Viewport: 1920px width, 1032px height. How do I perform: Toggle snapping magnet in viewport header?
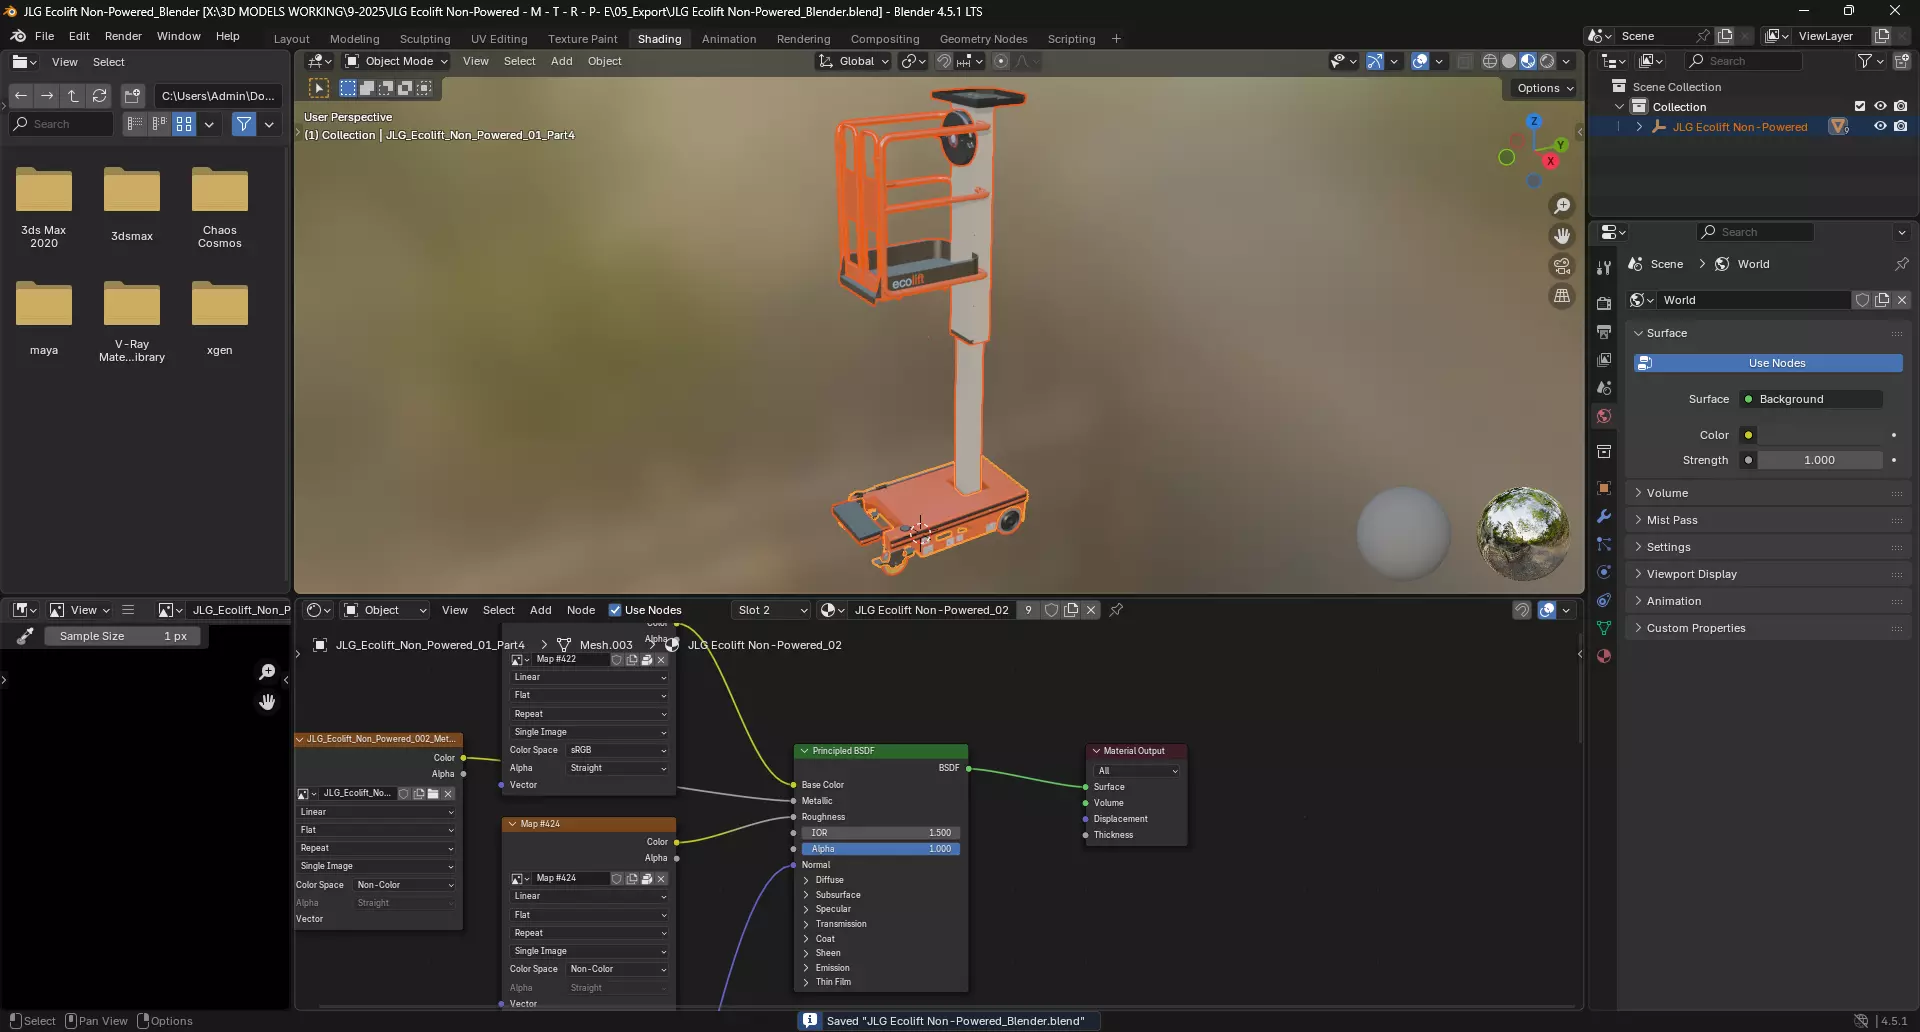click(x=944, y=61)
